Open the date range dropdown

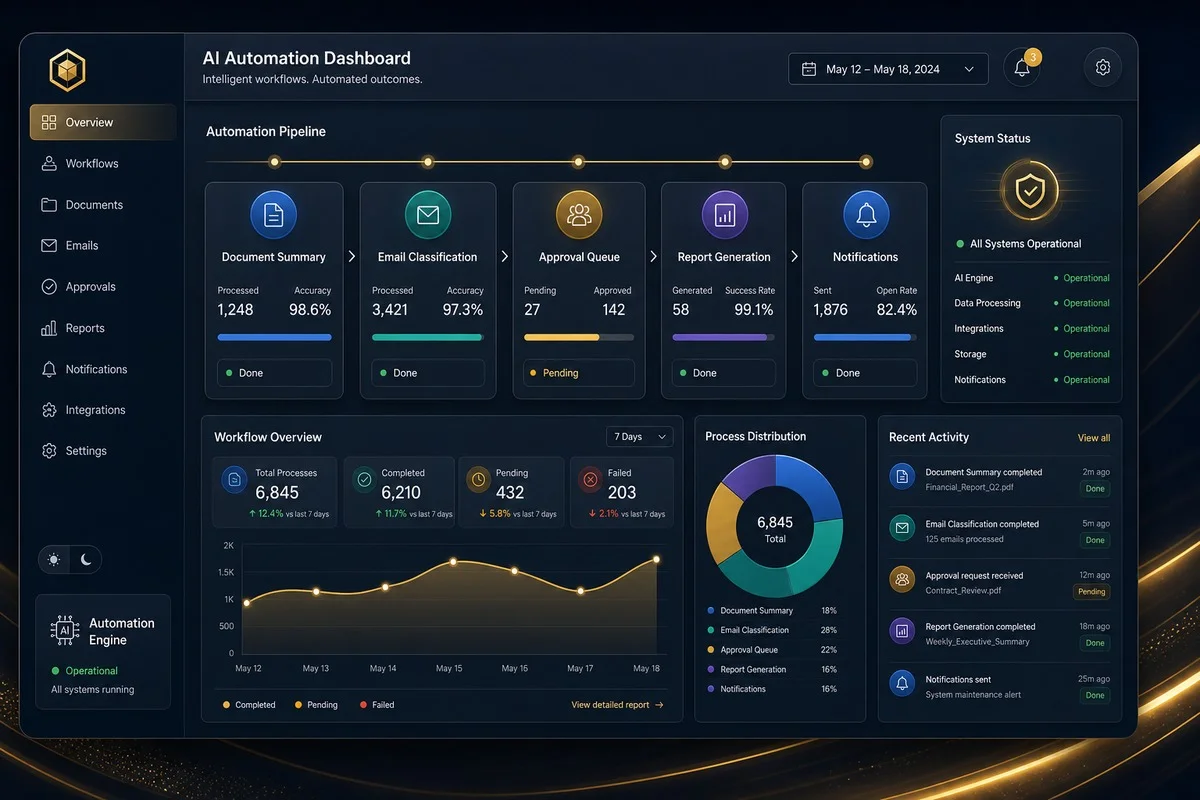click(x=888, y=69)
